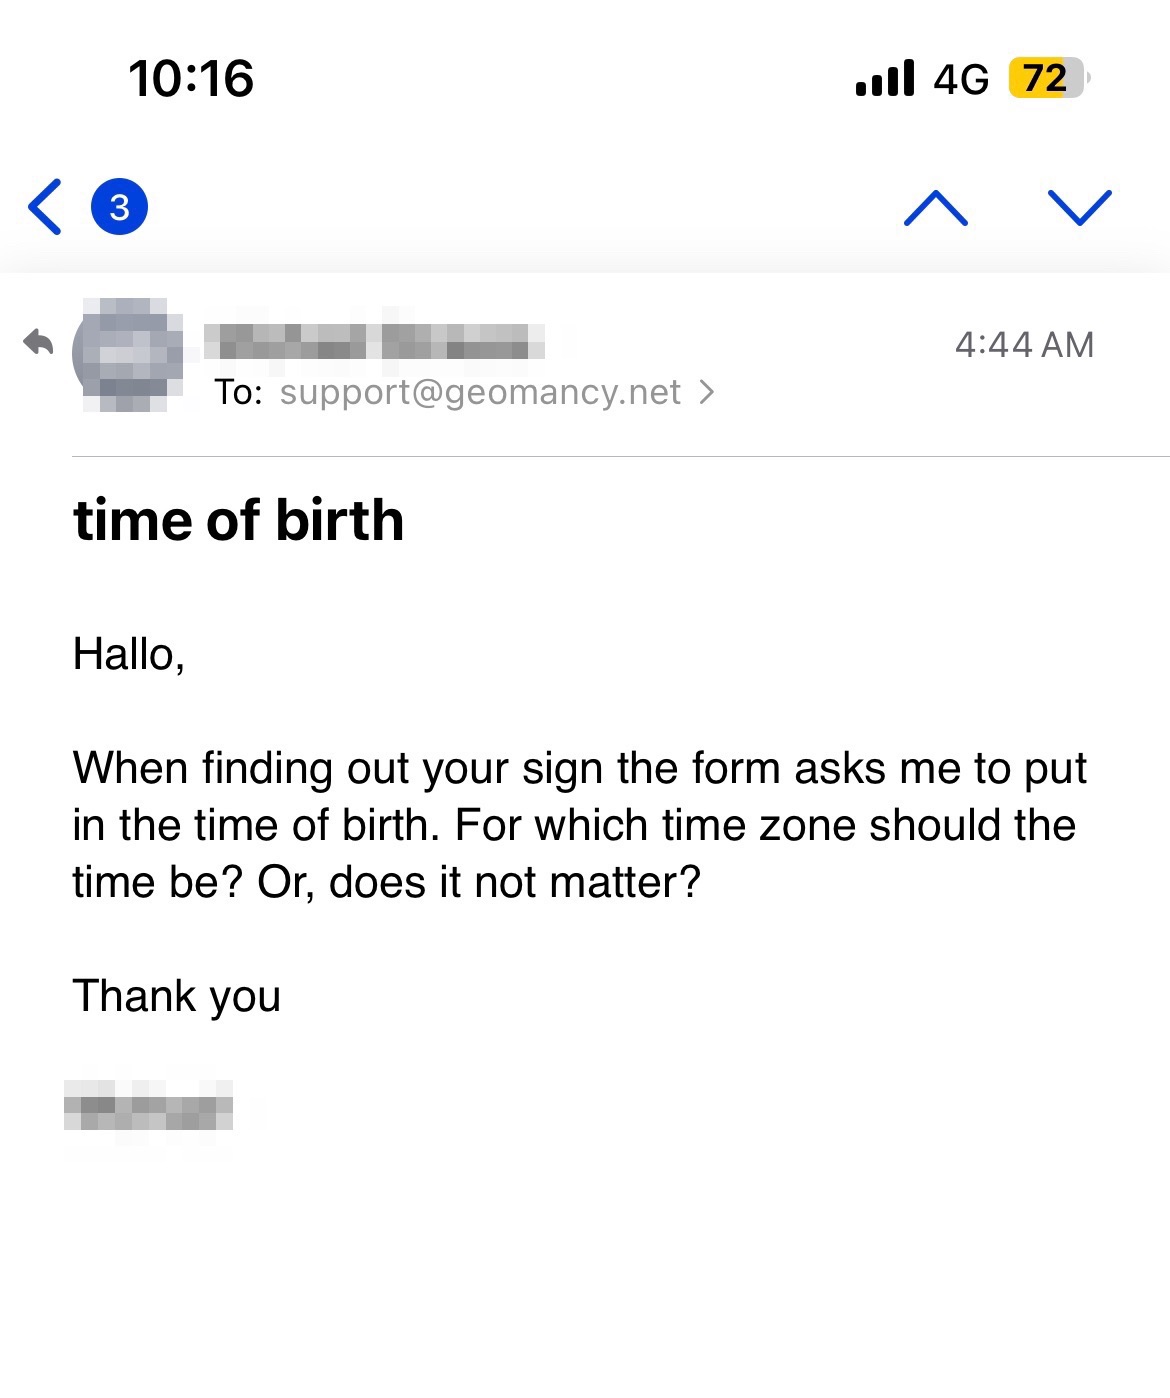The width and height of the screenshot is (1170, 1398).
Task: Tap the blue unread count badge showing 3
Action: pos(120,207)
